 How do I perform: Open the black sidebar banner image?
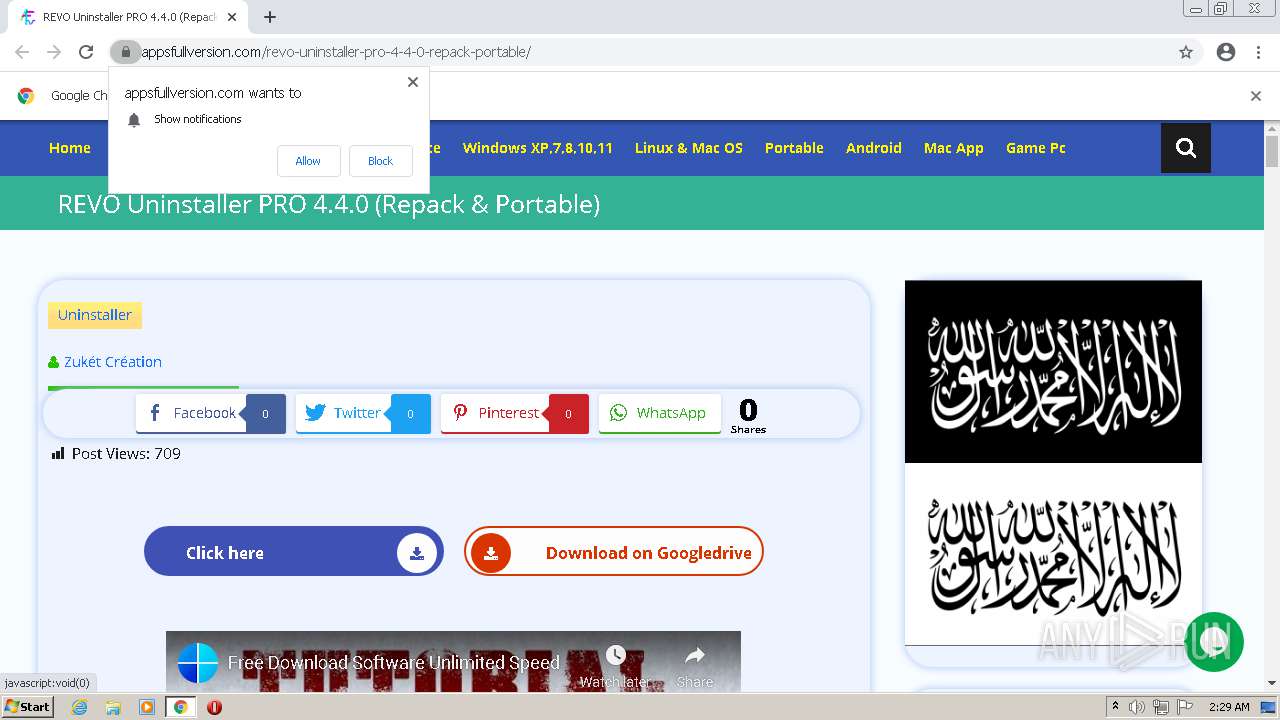pyautogui.click(x=1053, y=371)
